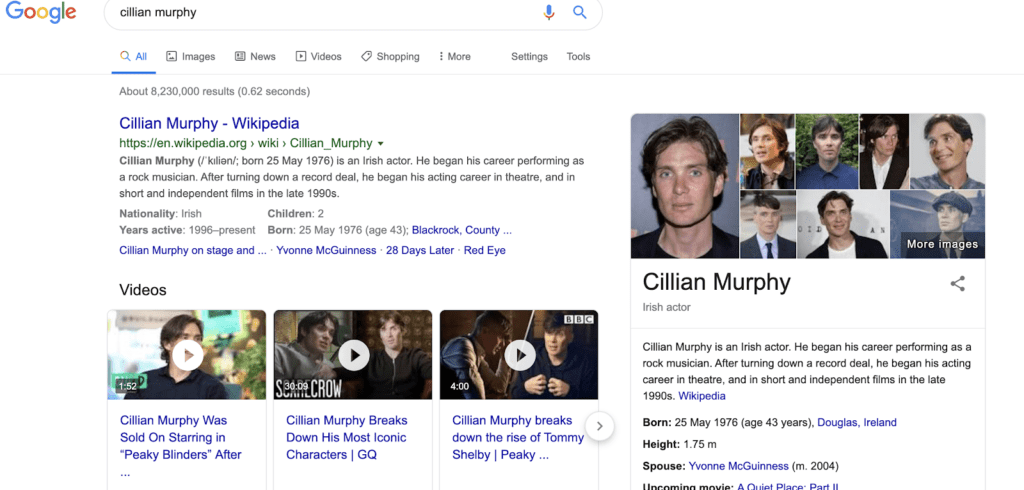Open 'Cillian Murphy Was Sold On Starring' video title
The height and width of the screenshot is (490, 1024).
pos(181,446)
